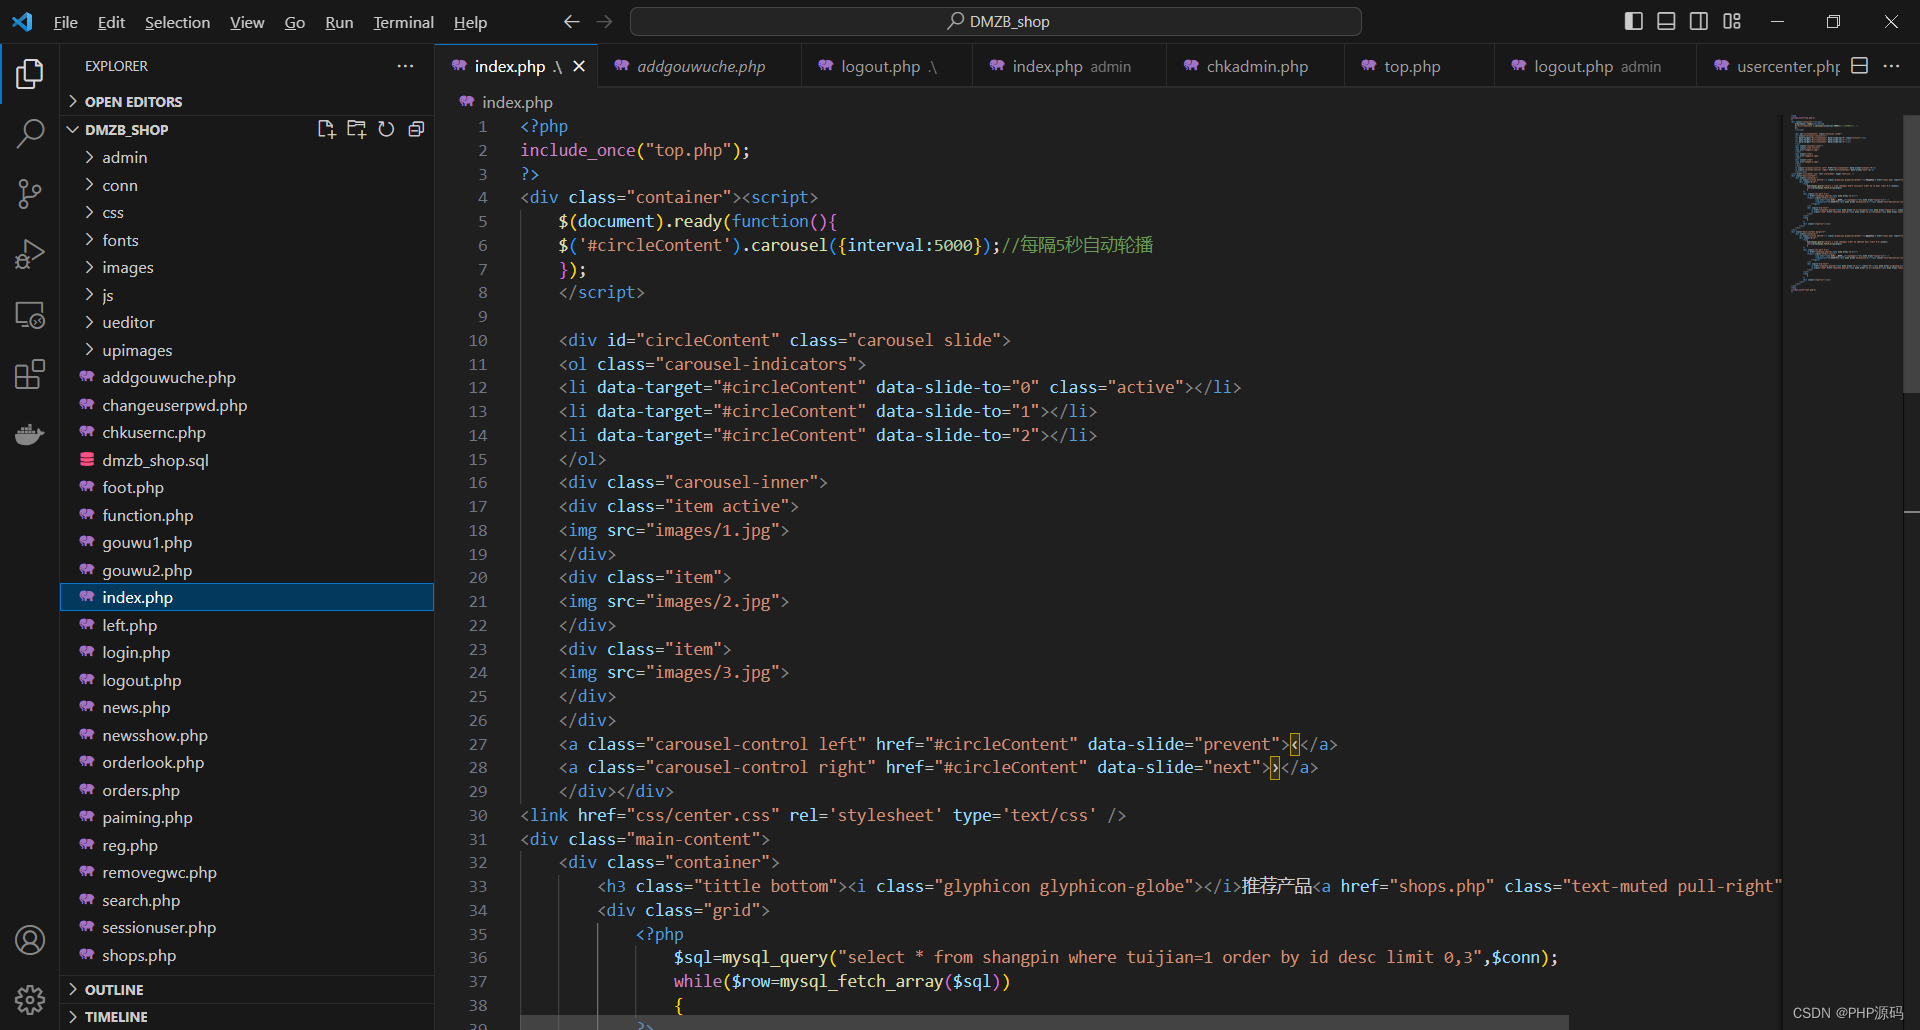Open the Manage gear menu
The width and height of the screenshot is (1920, 1030).
pos(30,999)
